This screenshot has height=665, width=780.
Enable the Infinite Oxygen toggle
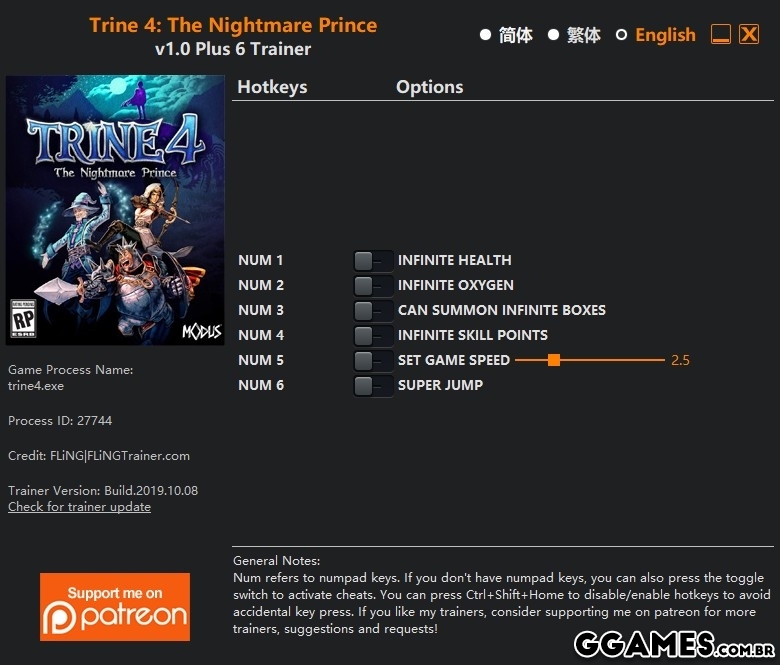coord(373,285)
